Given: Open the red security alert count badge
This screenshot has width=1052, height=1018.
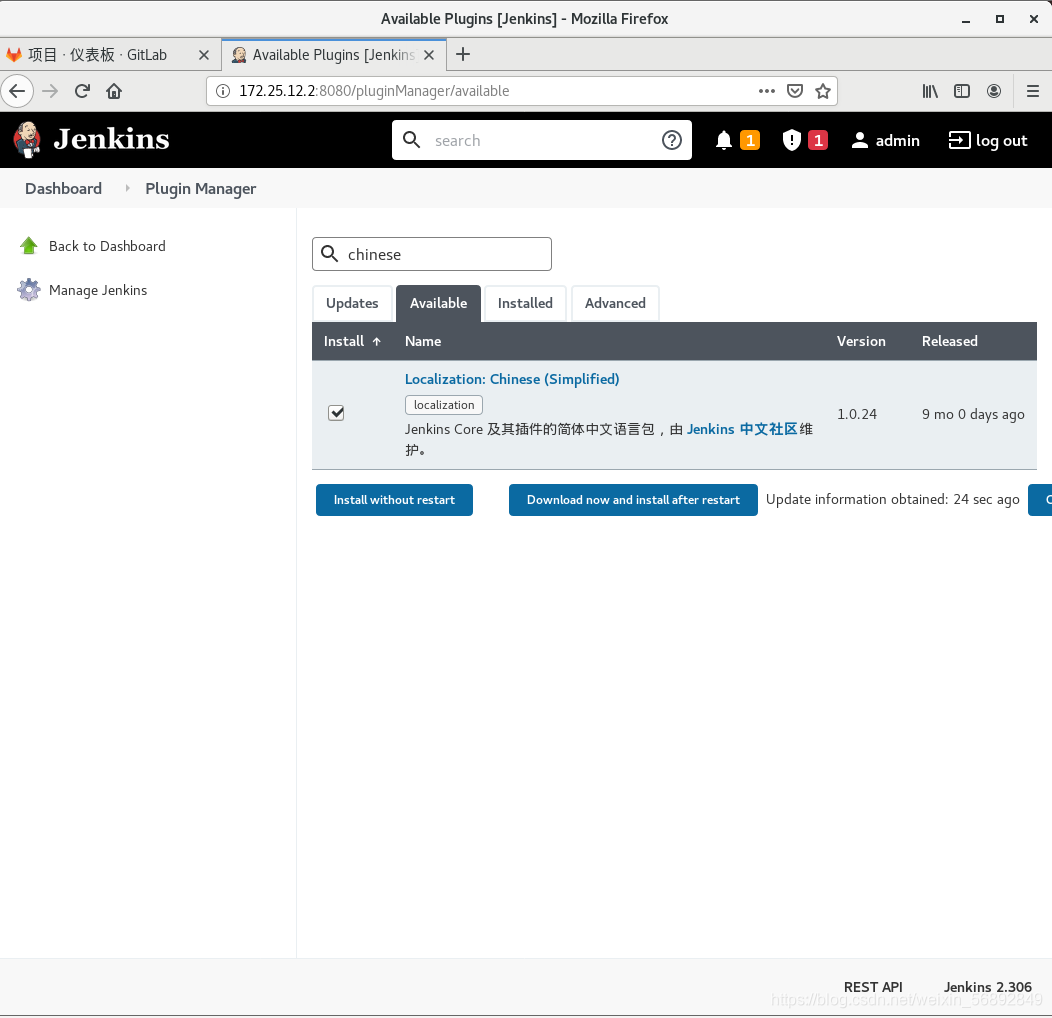Looking at the screenshot, I should 818,140.
